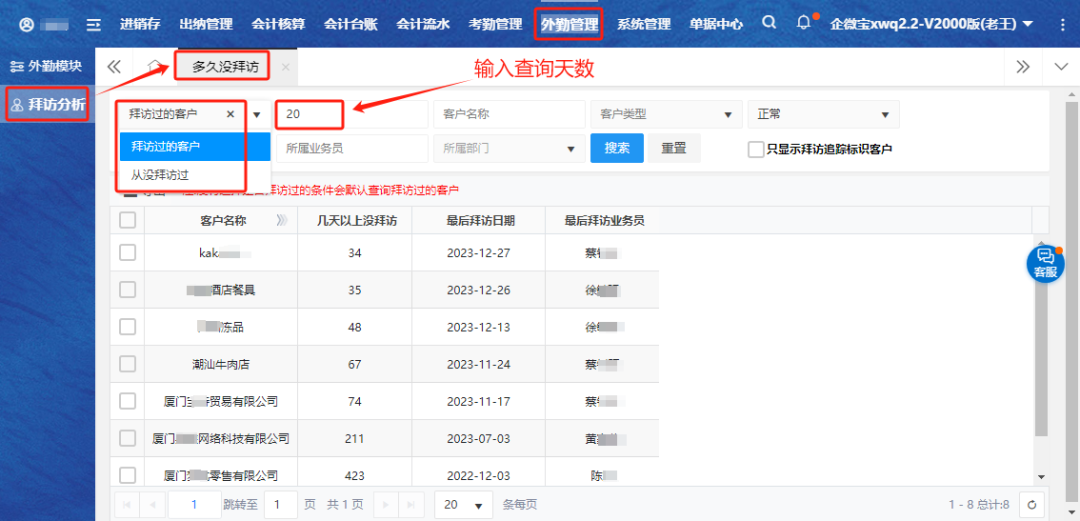
Task: Click the refresh icon in pagination bar
Action: point(1032,505)
